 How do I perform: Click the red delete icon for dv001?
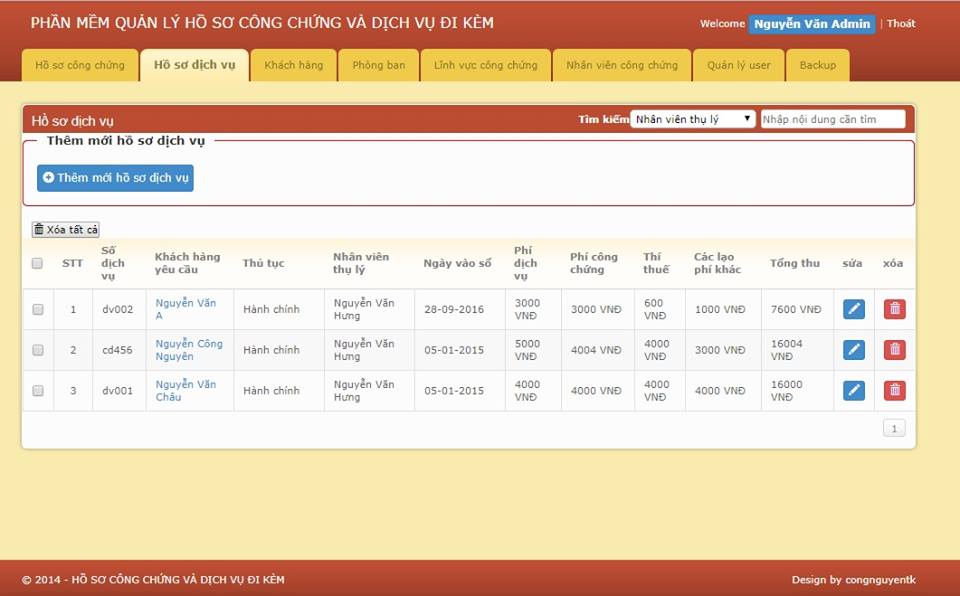coord(893,390)
